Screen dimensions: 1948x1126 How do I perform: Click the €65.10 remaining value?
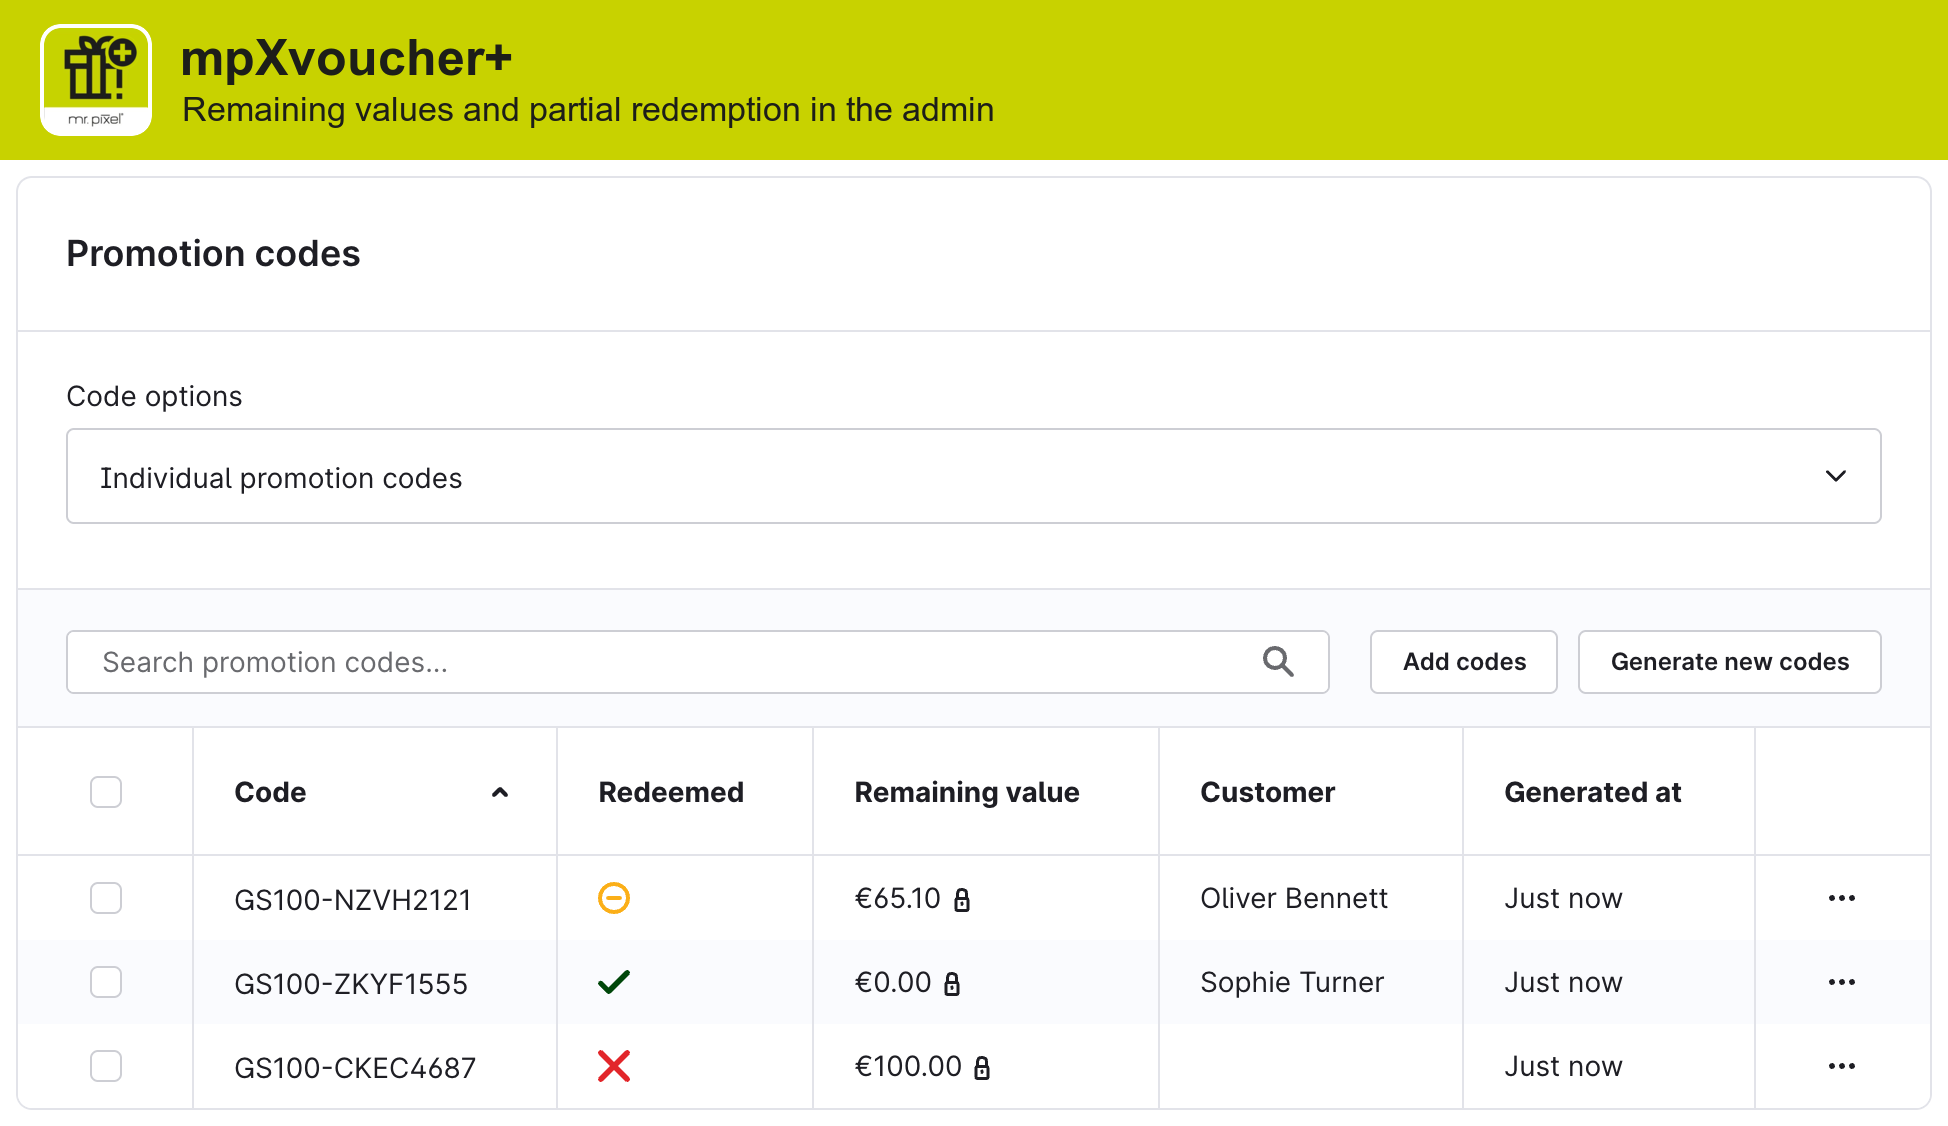coord(898,898)
